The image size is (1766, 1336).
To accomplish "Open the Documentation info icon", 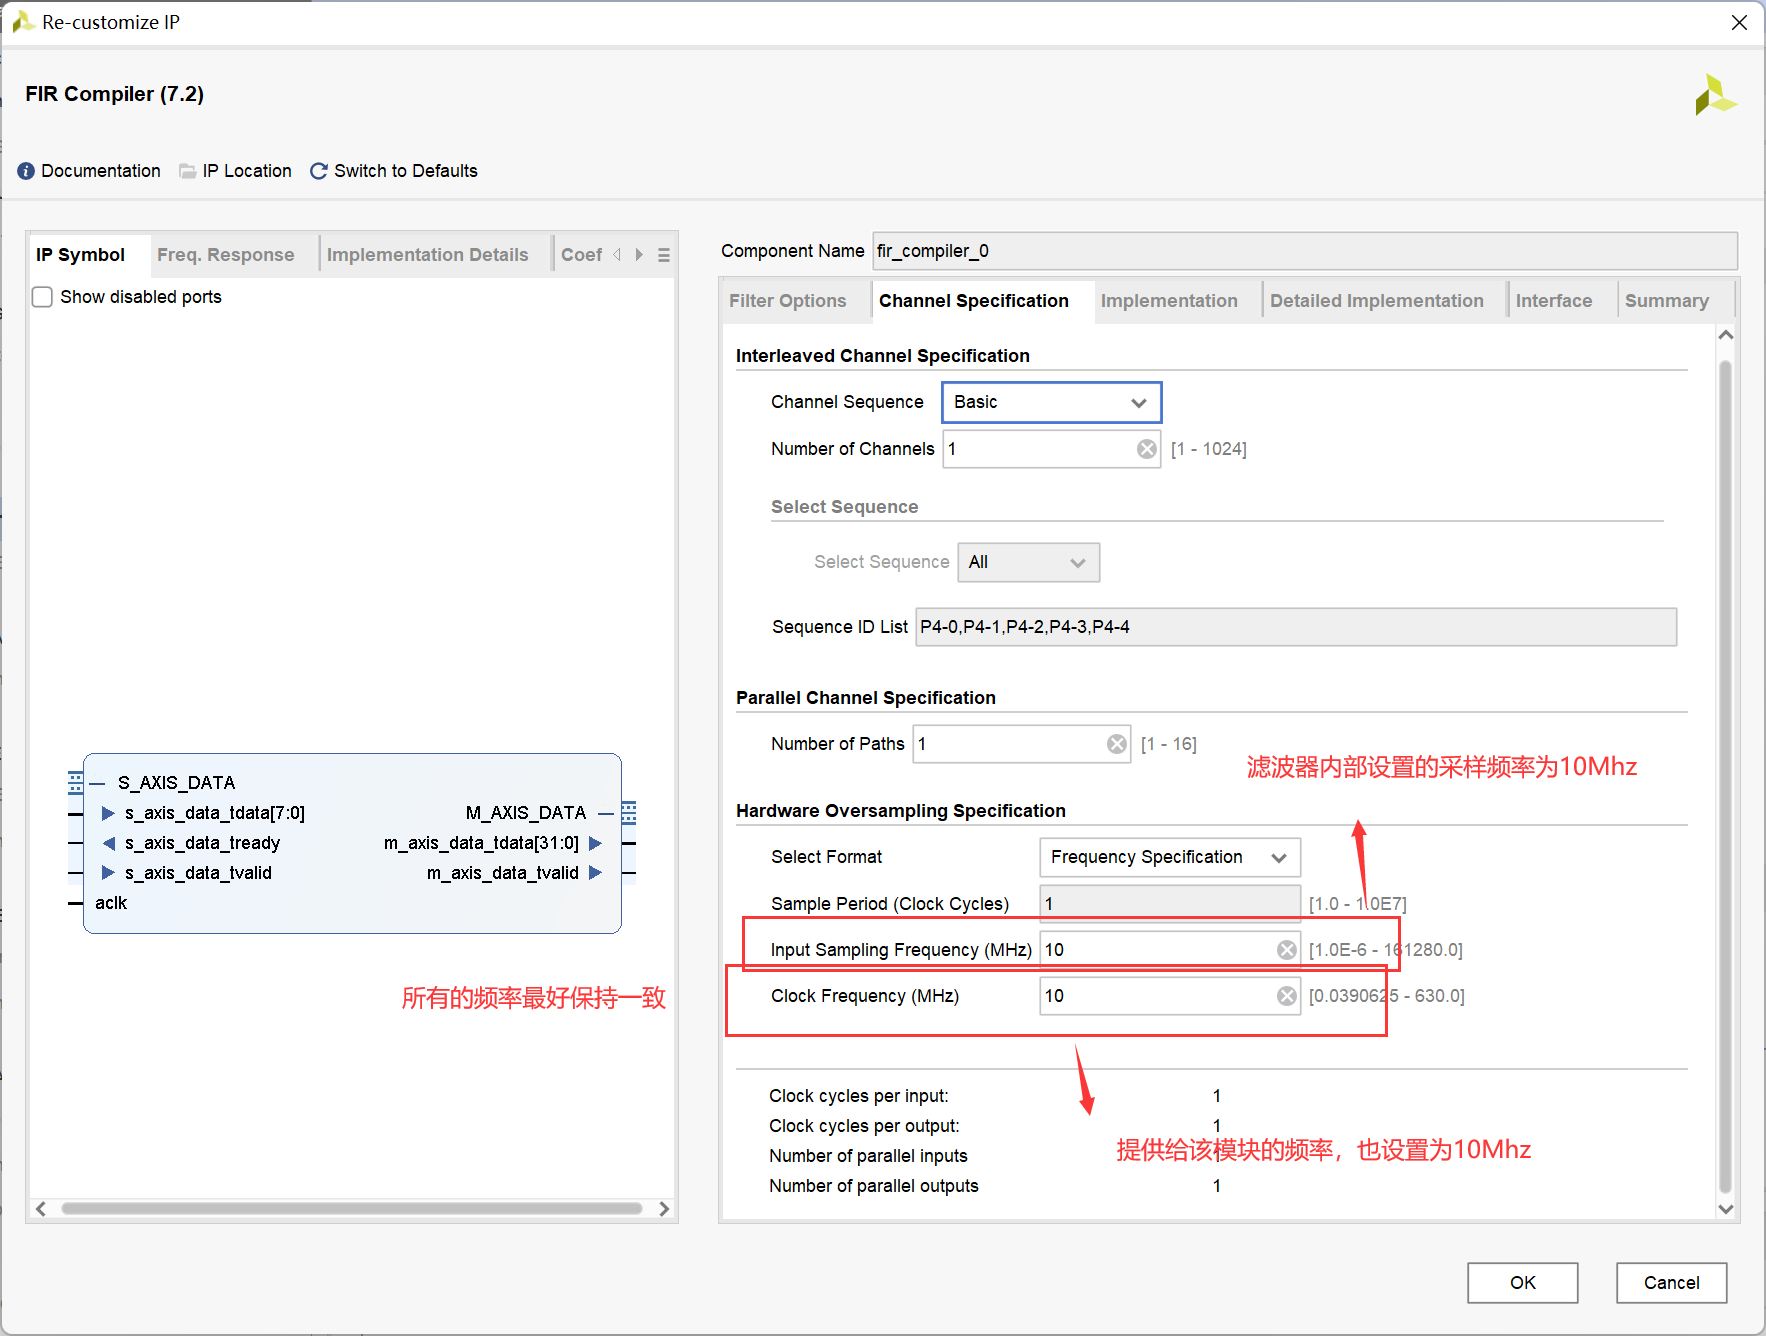I will (26, 171).
